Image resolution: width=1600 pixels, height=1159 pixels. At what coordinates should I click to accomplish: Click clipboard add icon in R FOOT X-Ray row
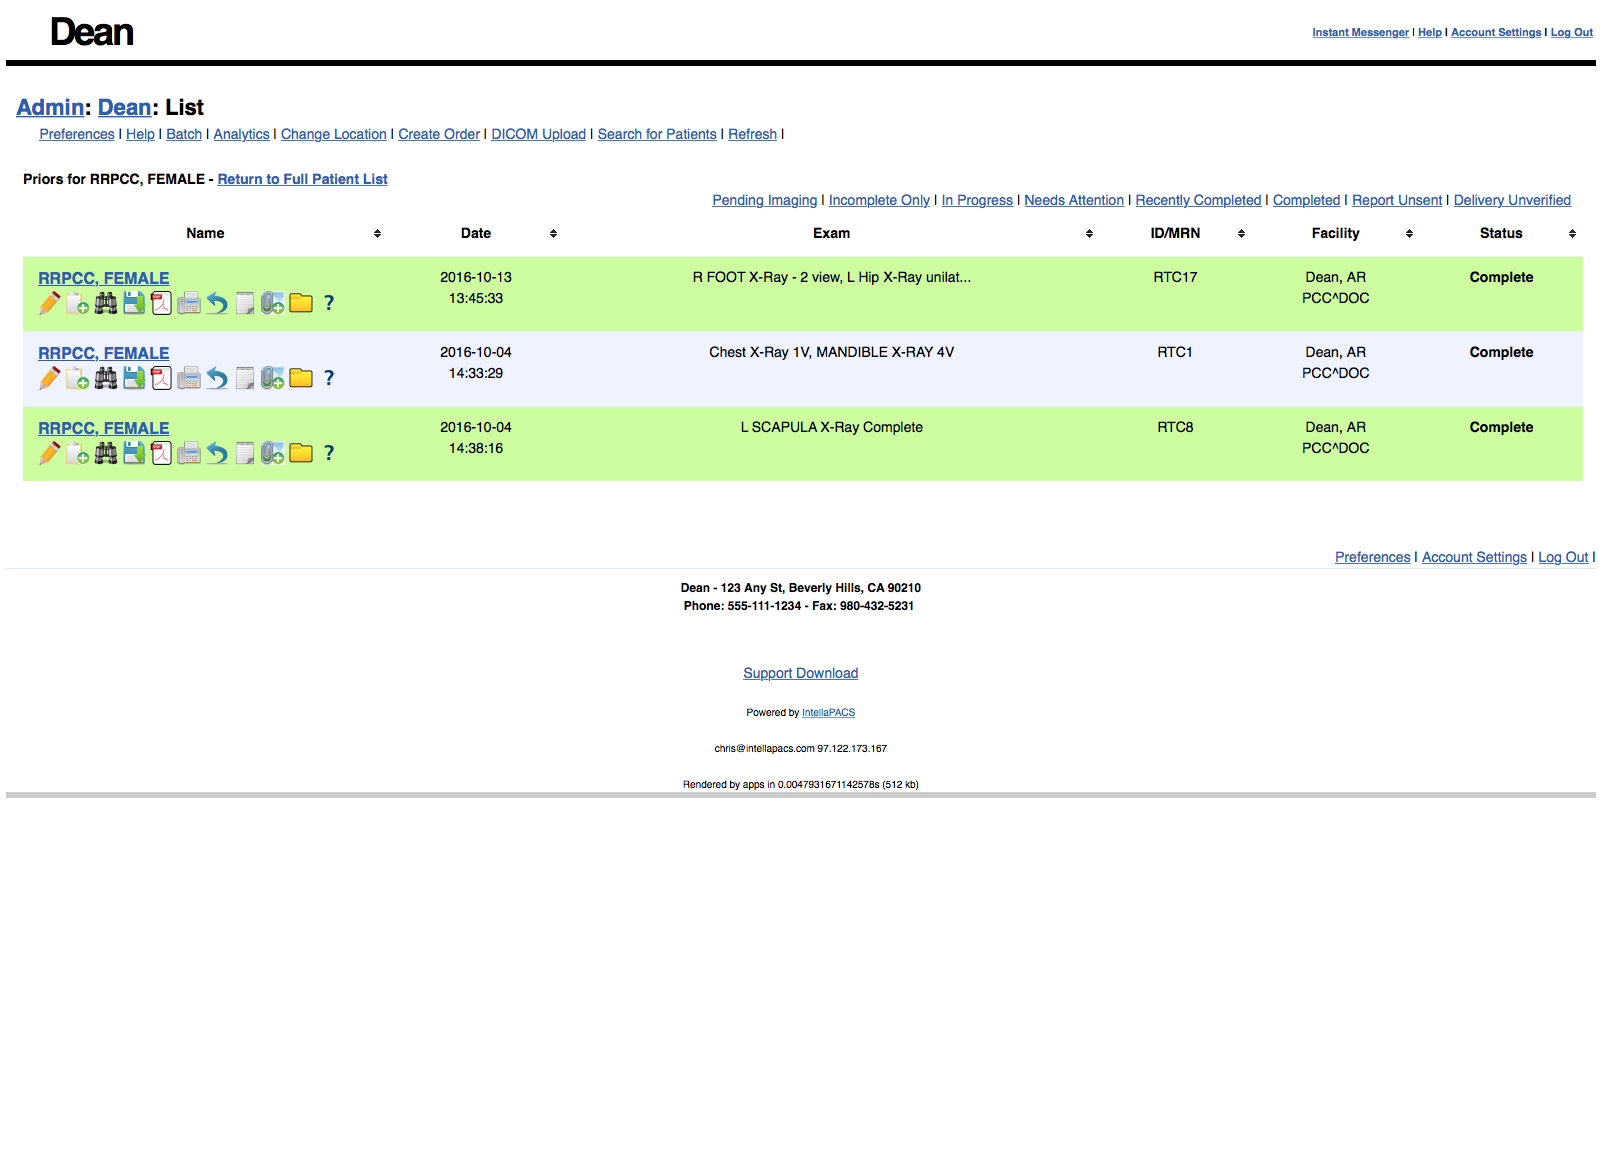(77, 303)
